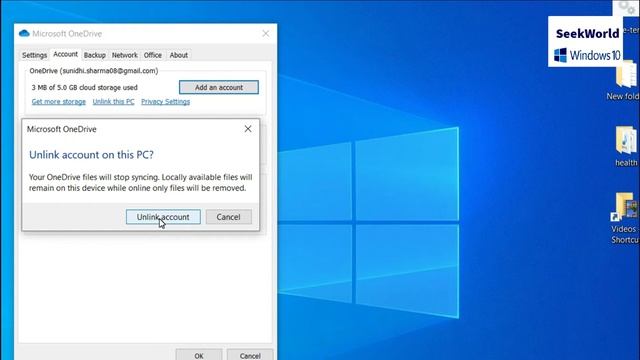Click Cancel at the bottom of the OneDrive settings
Image resolution: width=640 pixels, height=360 pixels.
coord(250,355)
